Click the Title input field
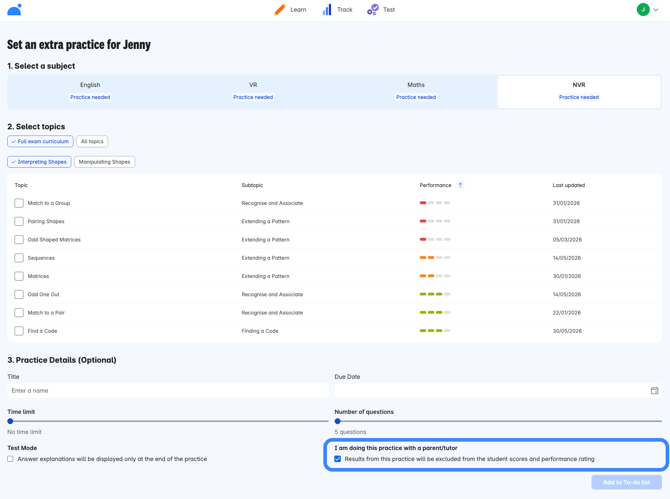 click(x=168, y=390)
